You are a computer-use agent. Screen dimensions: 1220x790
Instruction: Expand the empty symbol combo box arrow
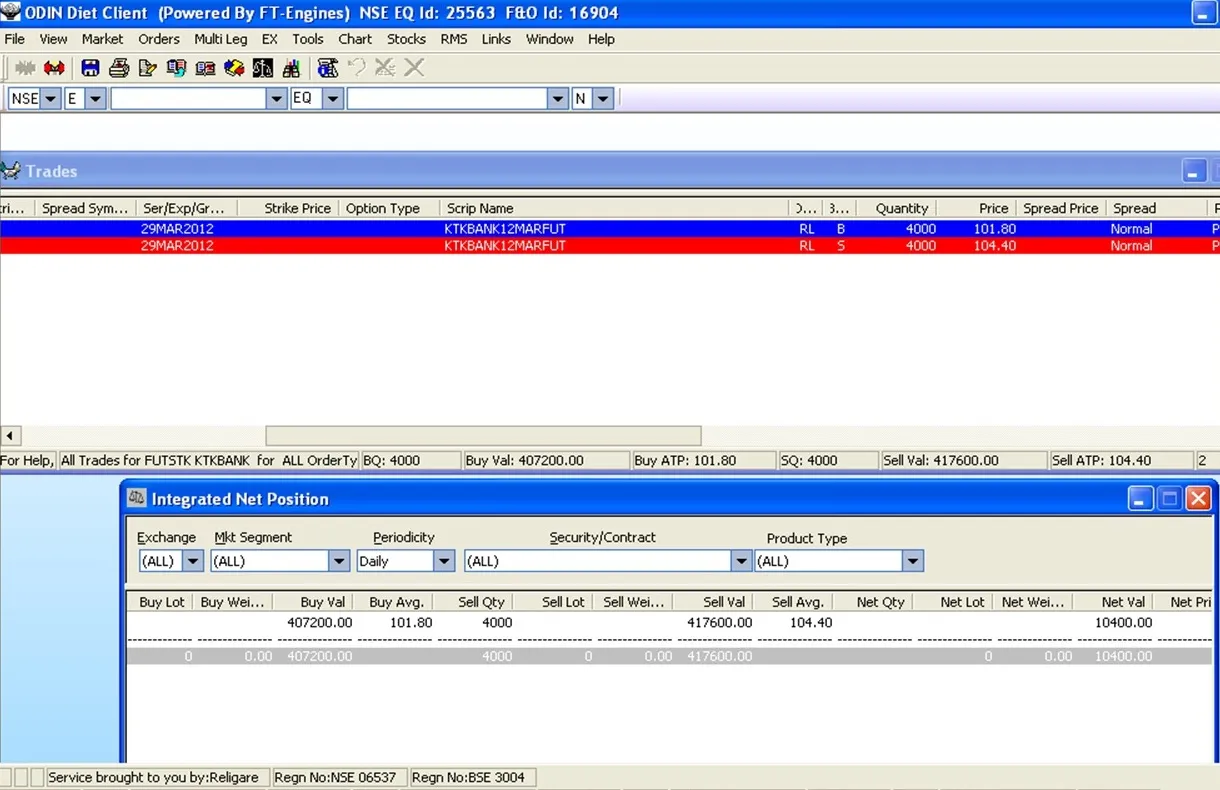point(277,99)
